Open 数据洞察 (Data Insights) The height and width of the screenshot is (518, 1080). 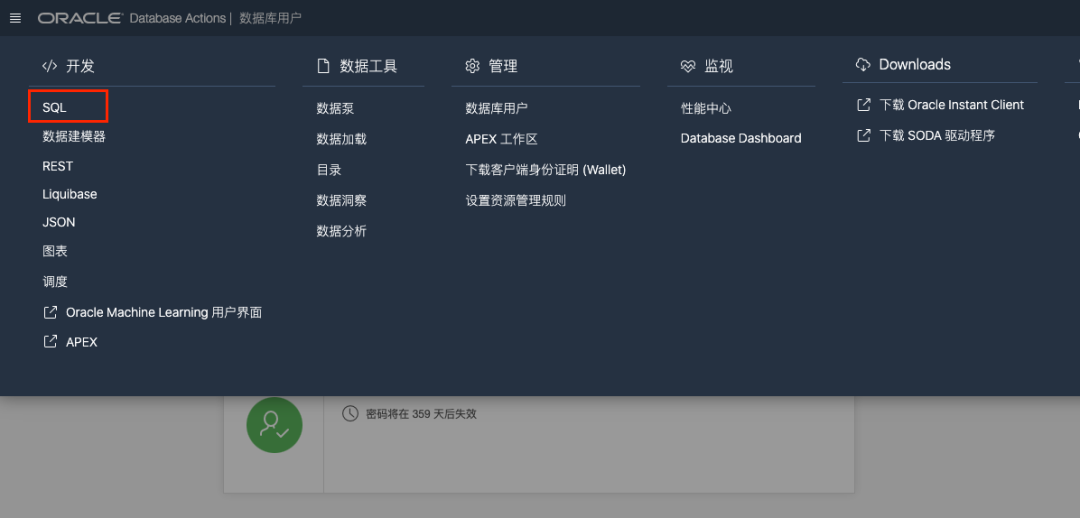point(342,200)
